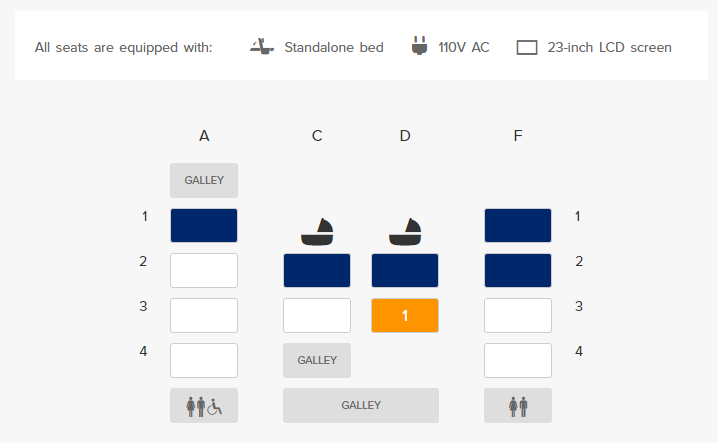718x443 pixels.
Task: Choose empty seat 4A
Action: (204, 361)
